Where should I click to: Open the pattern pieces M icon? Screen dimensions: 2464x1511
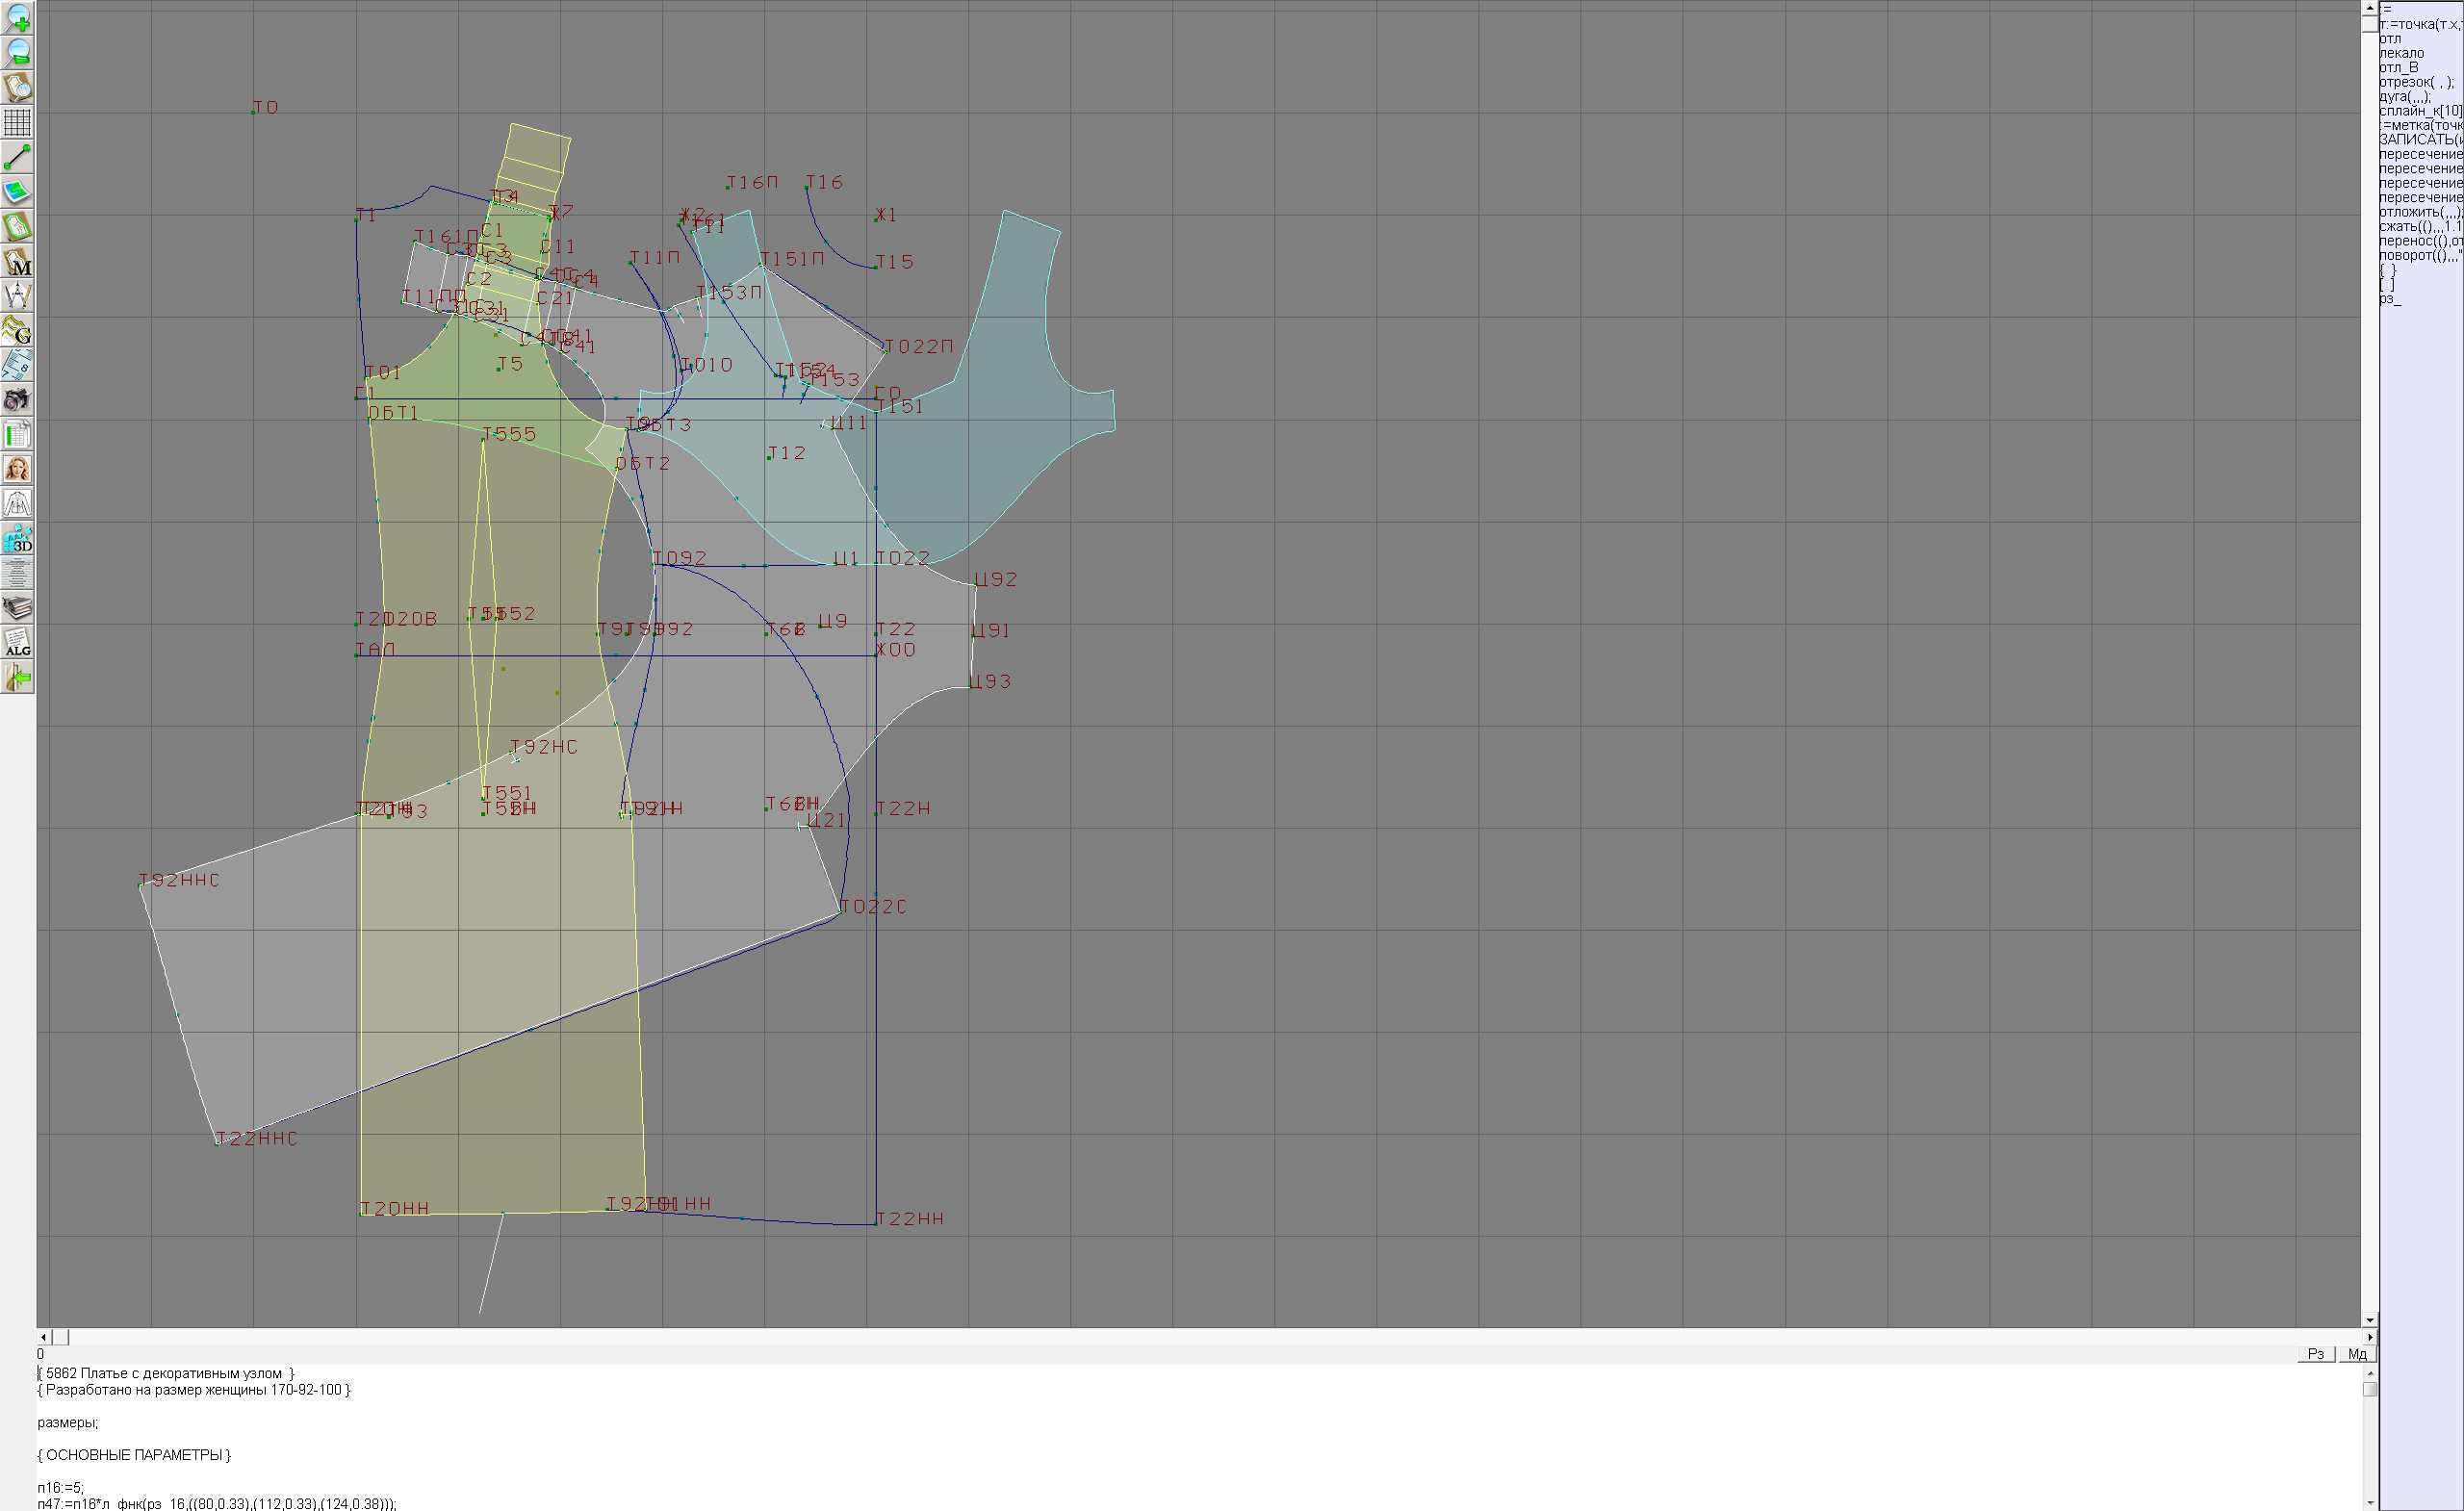click(x=17, y=261)
